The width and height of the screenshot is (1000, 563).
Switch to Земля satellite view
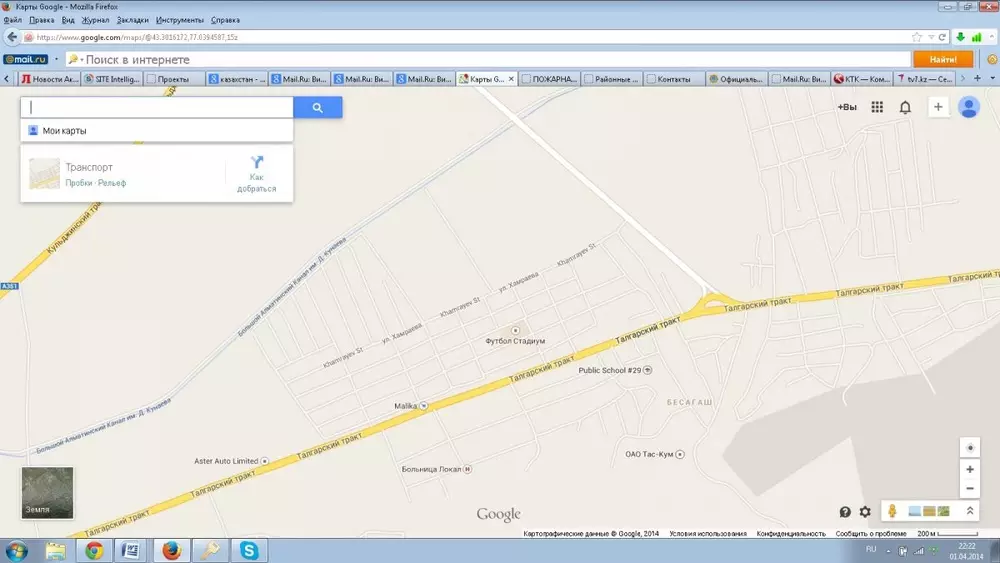[47, 493]
